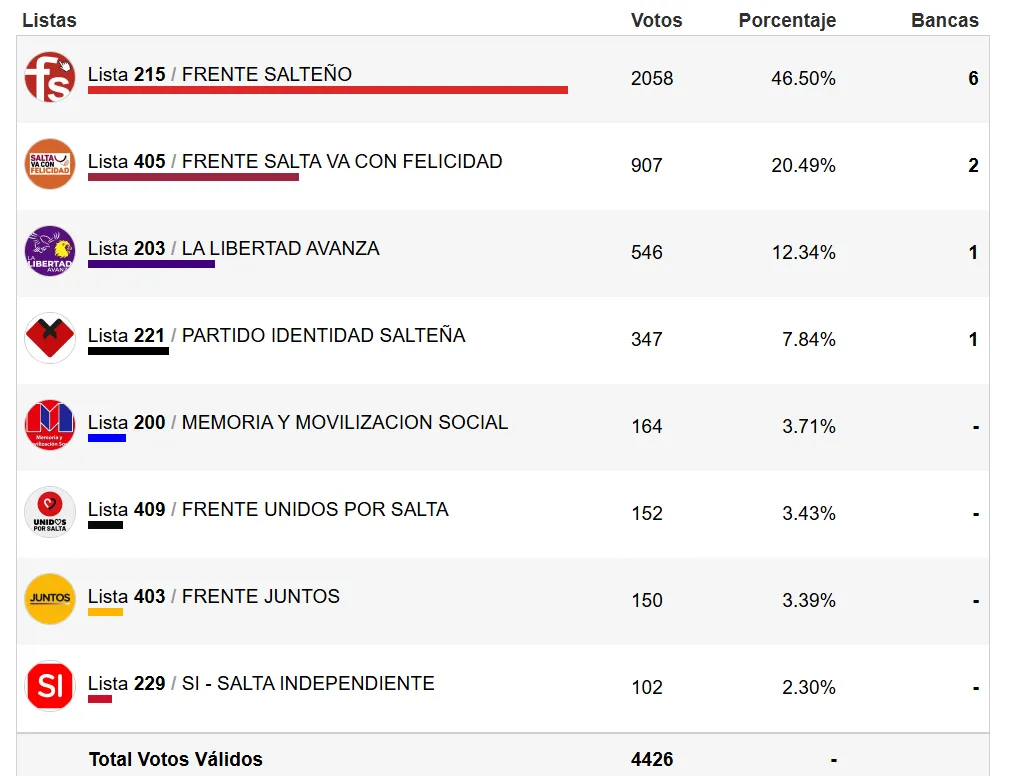This screenshot has height=776, width=1009.
Task: Select Lista 203 La Libertad Avanza
Action: coord(234,249)
